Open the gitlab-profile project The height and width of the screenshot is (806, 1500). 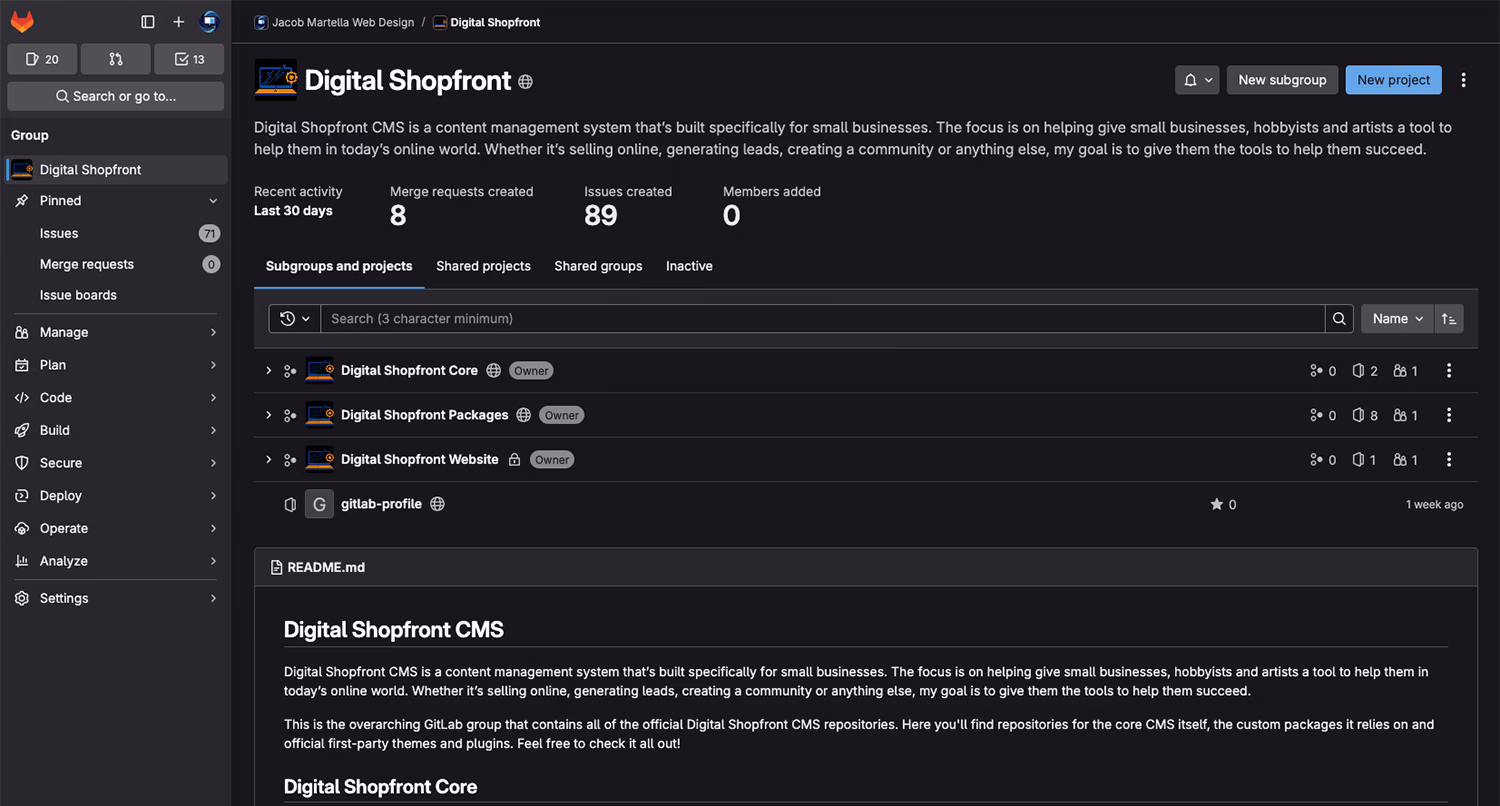pyautogui.click(x=381, y=504)
